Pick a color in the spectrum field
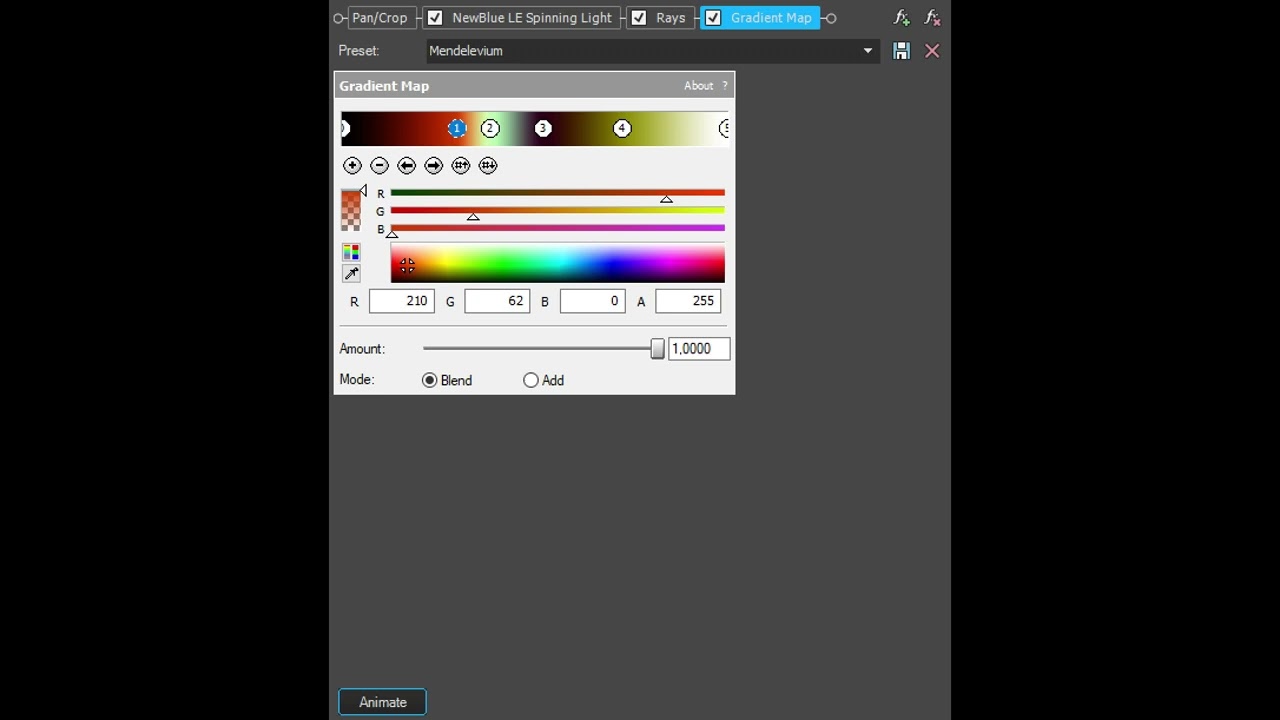Image resolution: width=1280 pixels, height=720 pixels. pos(557,263)
